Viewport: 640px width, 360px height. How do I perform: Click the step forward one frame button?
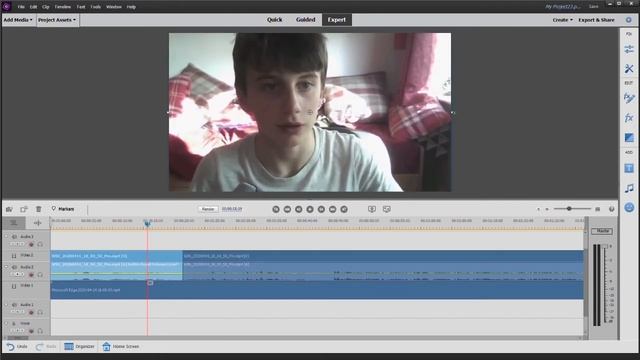(x=321, y=209)
